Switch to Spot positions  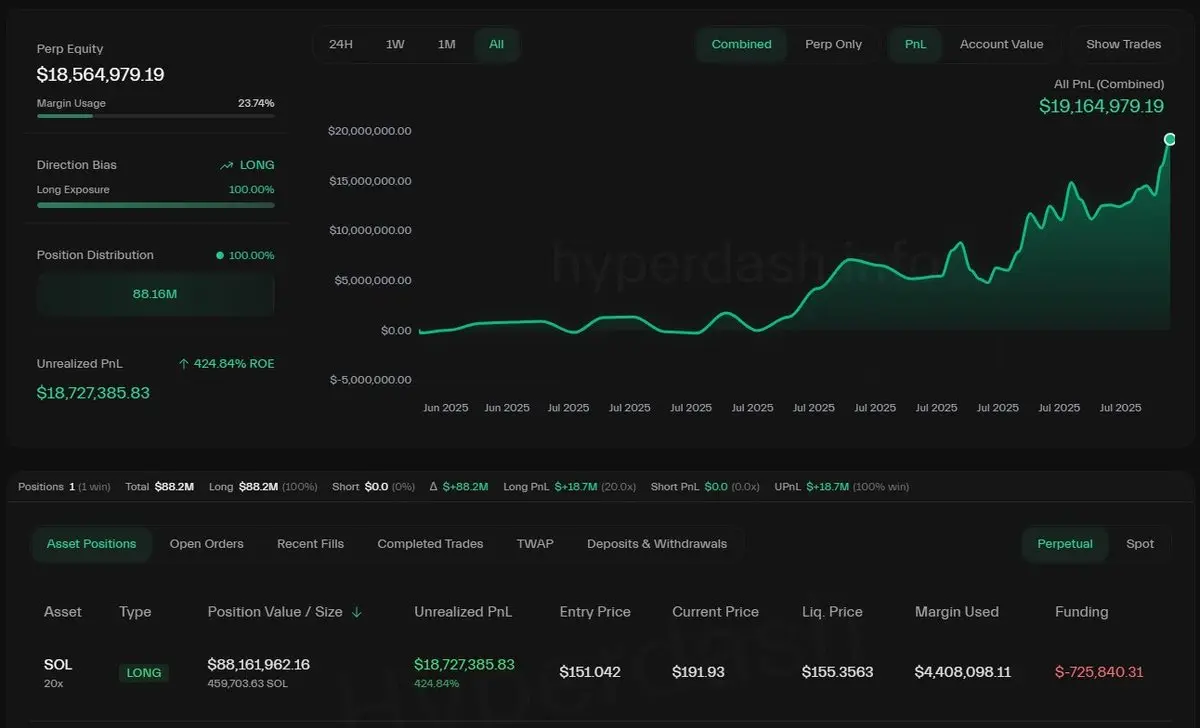[1140, 544]
